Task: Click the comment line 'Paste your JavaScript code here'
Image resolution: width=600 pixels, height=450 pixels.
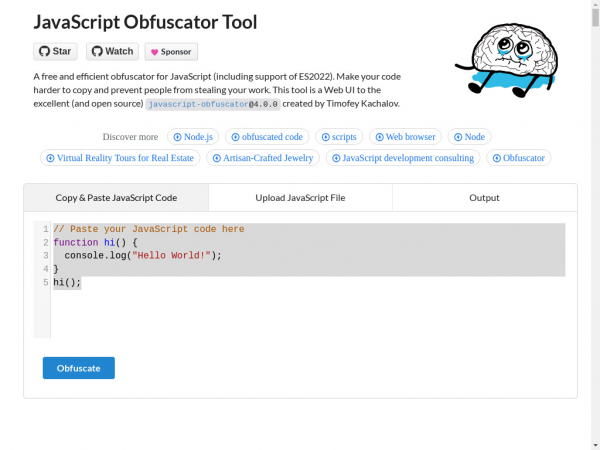Action: point(149,229)
